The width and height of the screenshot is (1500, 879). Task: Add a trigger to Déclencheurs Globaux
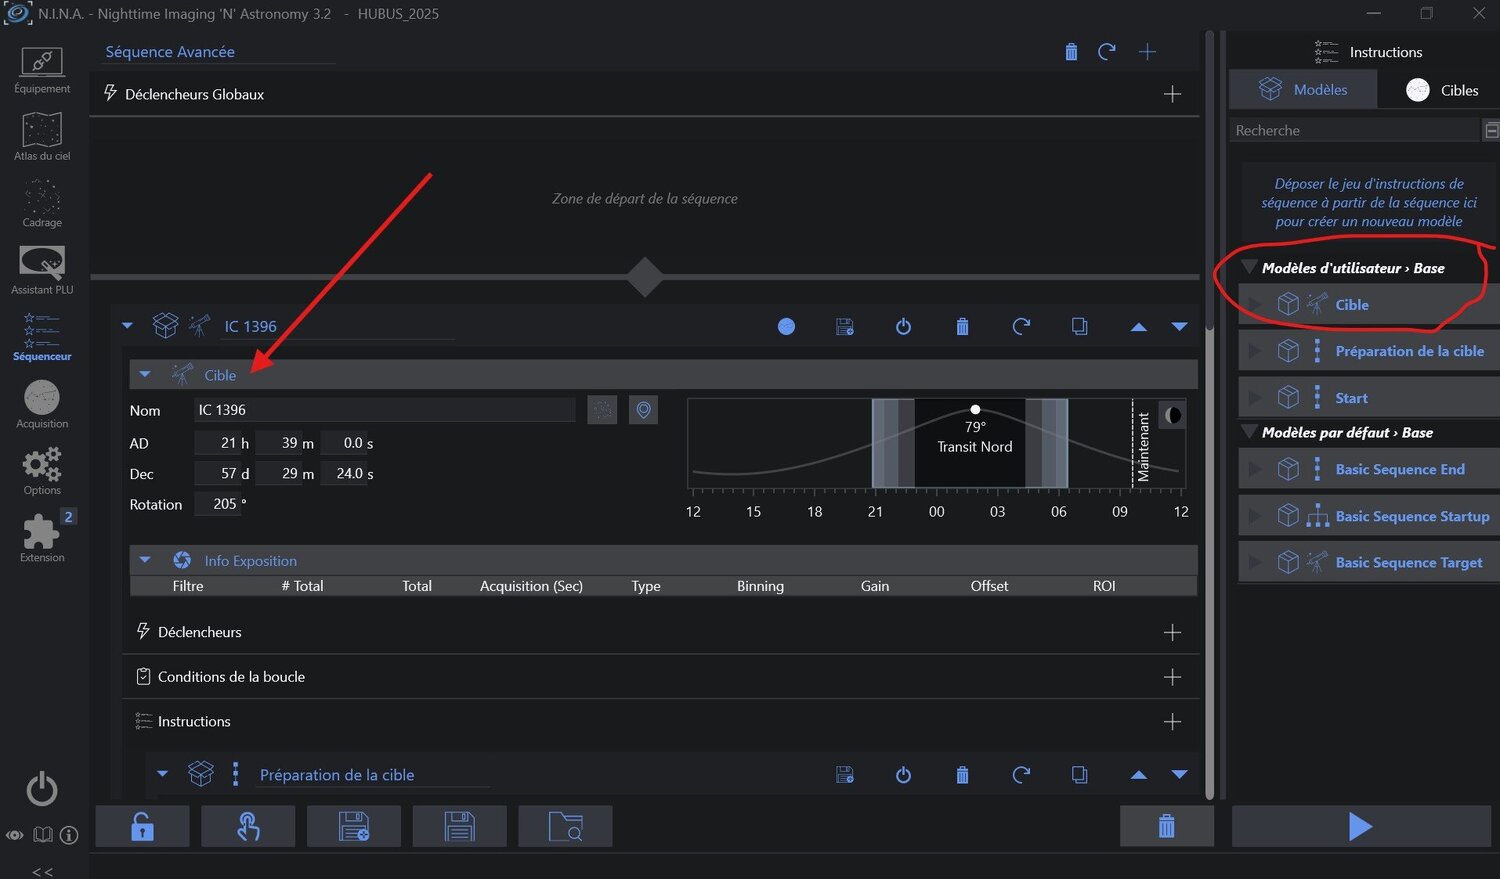coord(1172,94)
